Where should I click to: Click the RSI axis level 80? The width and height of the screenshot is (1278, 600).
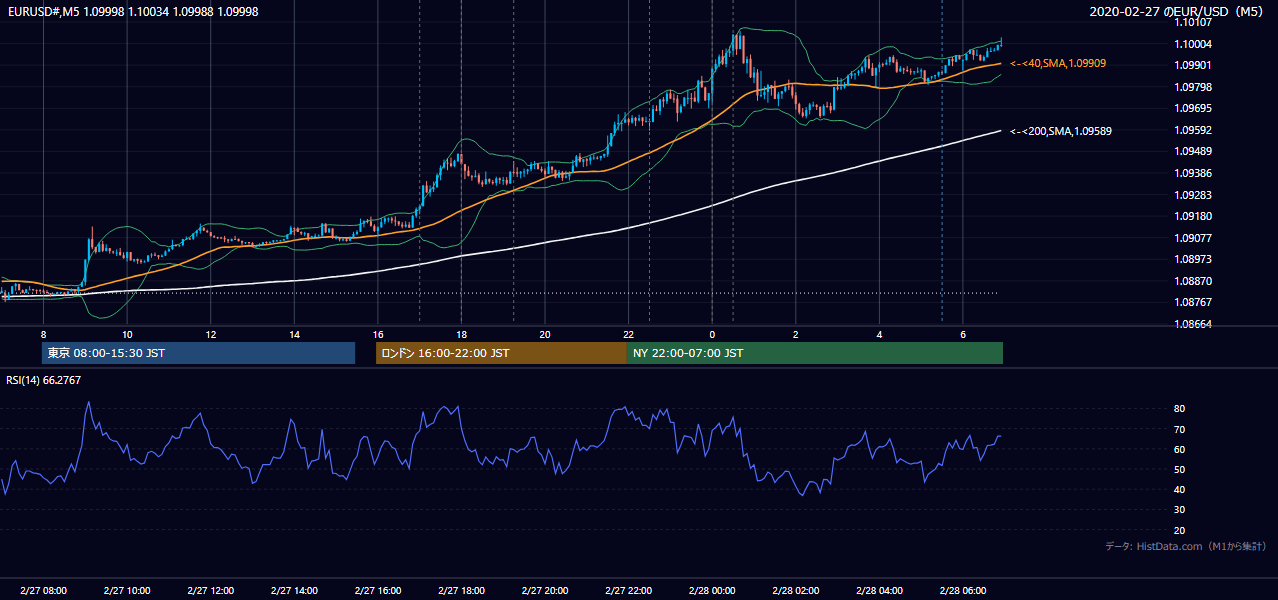click(x=1179, y=409)
